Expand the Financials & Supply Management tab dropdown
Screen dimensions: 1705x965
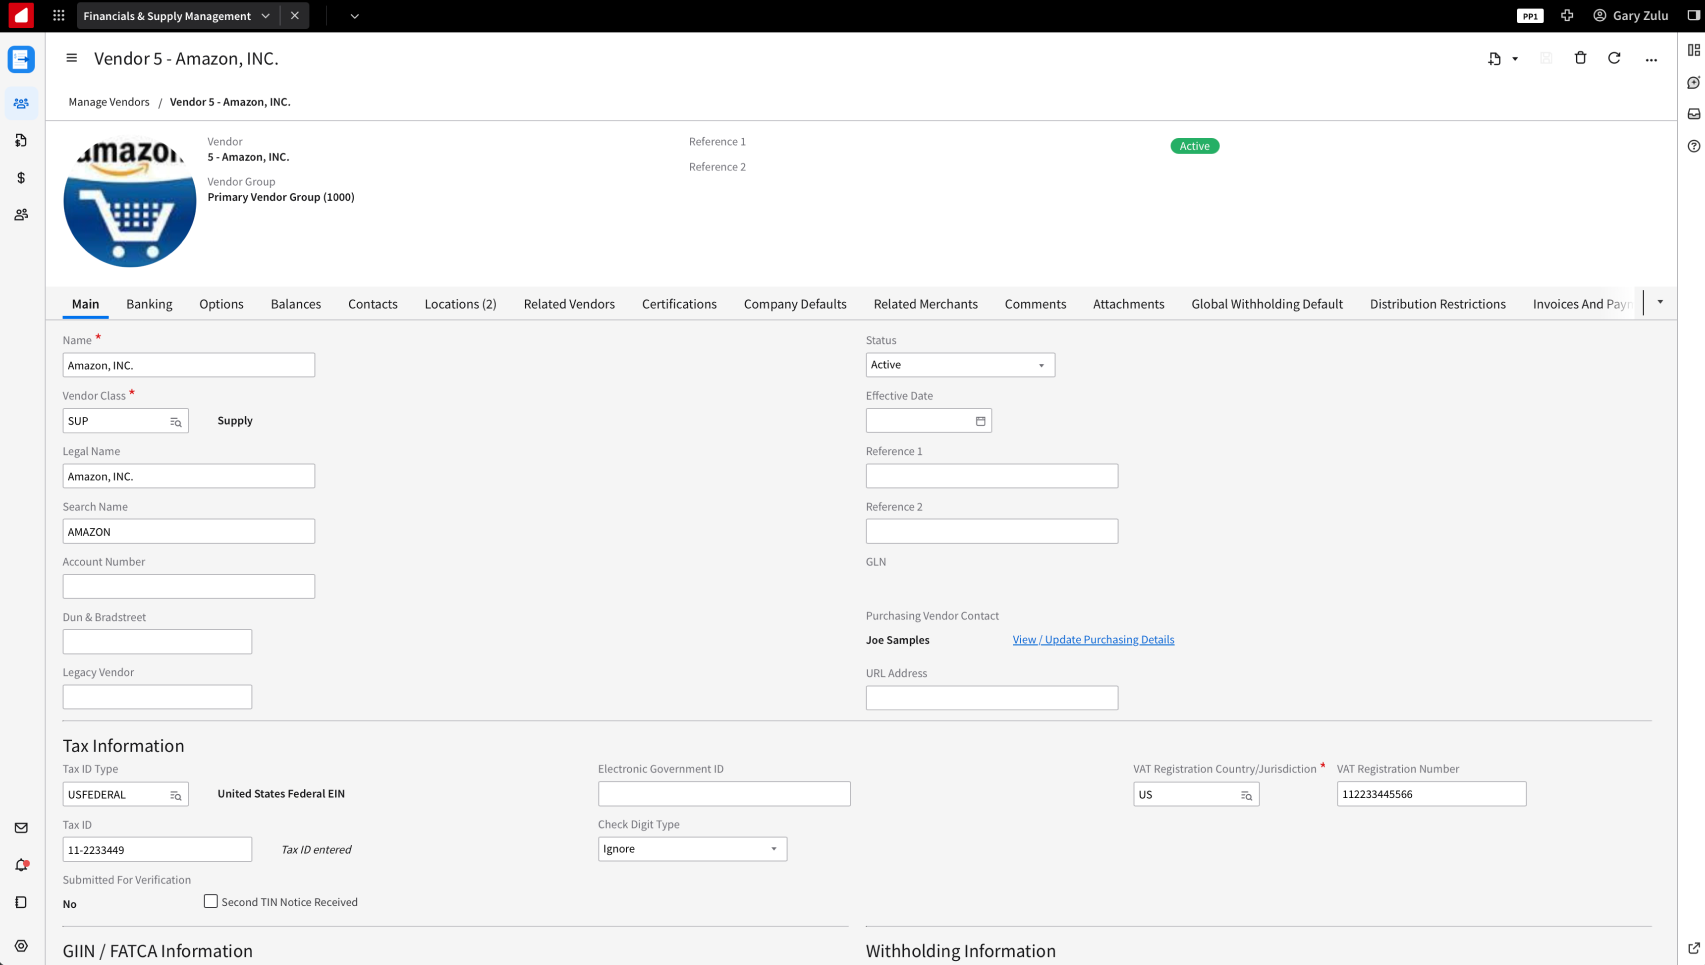(x=266, y=16)
